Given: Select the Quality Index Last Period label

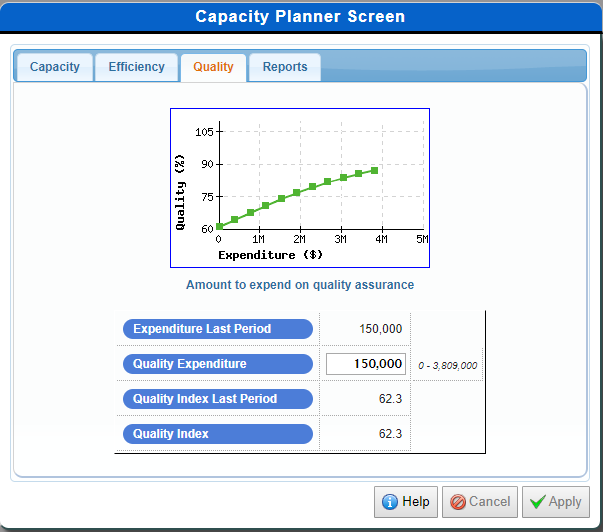Looking at the screenshot, I should pos(217,399).
